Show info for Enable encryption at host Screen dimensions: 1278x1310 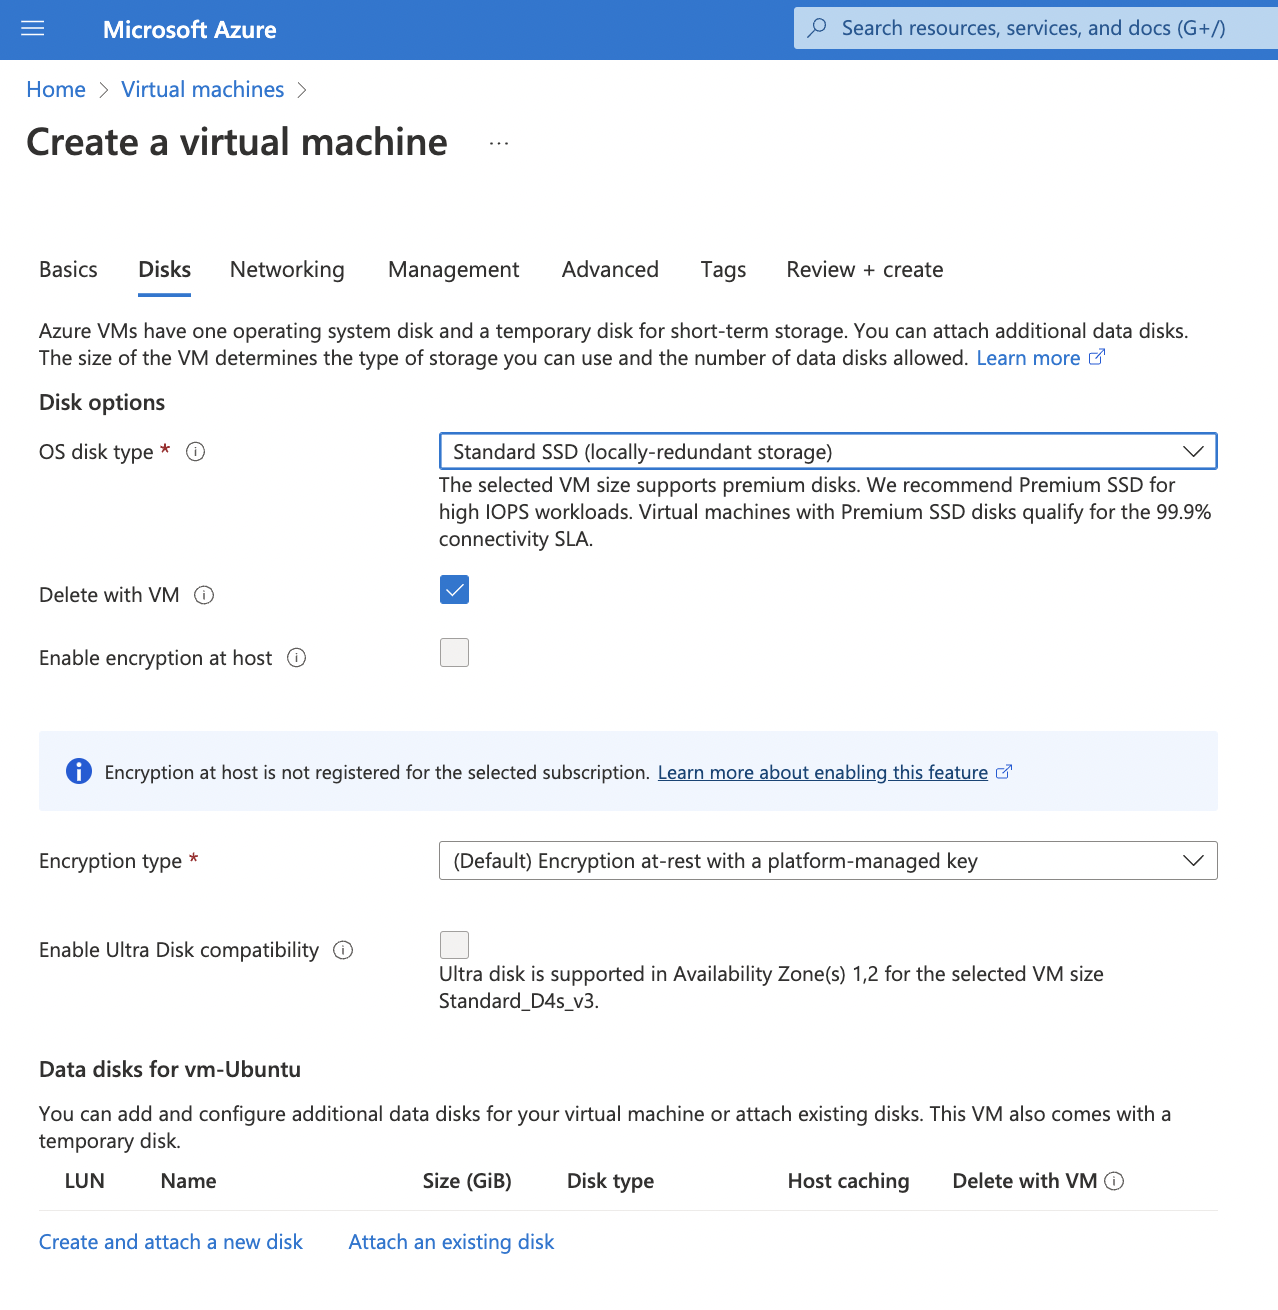click(297, 658)
